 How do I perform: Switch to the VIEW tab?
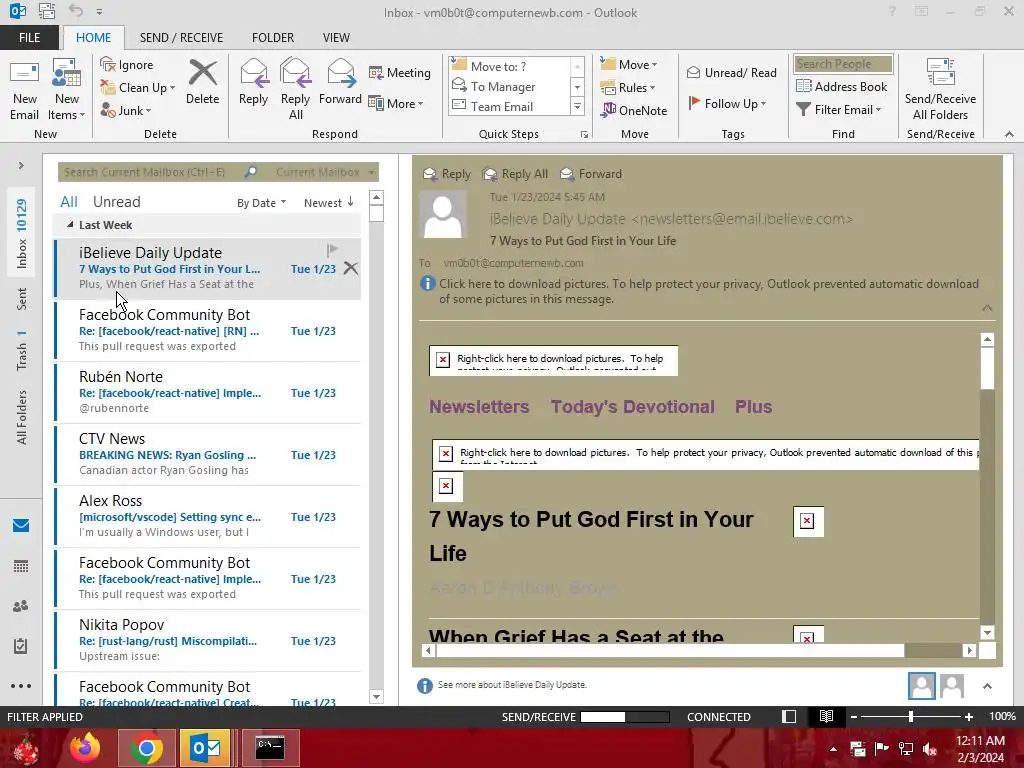click(336, 38)
